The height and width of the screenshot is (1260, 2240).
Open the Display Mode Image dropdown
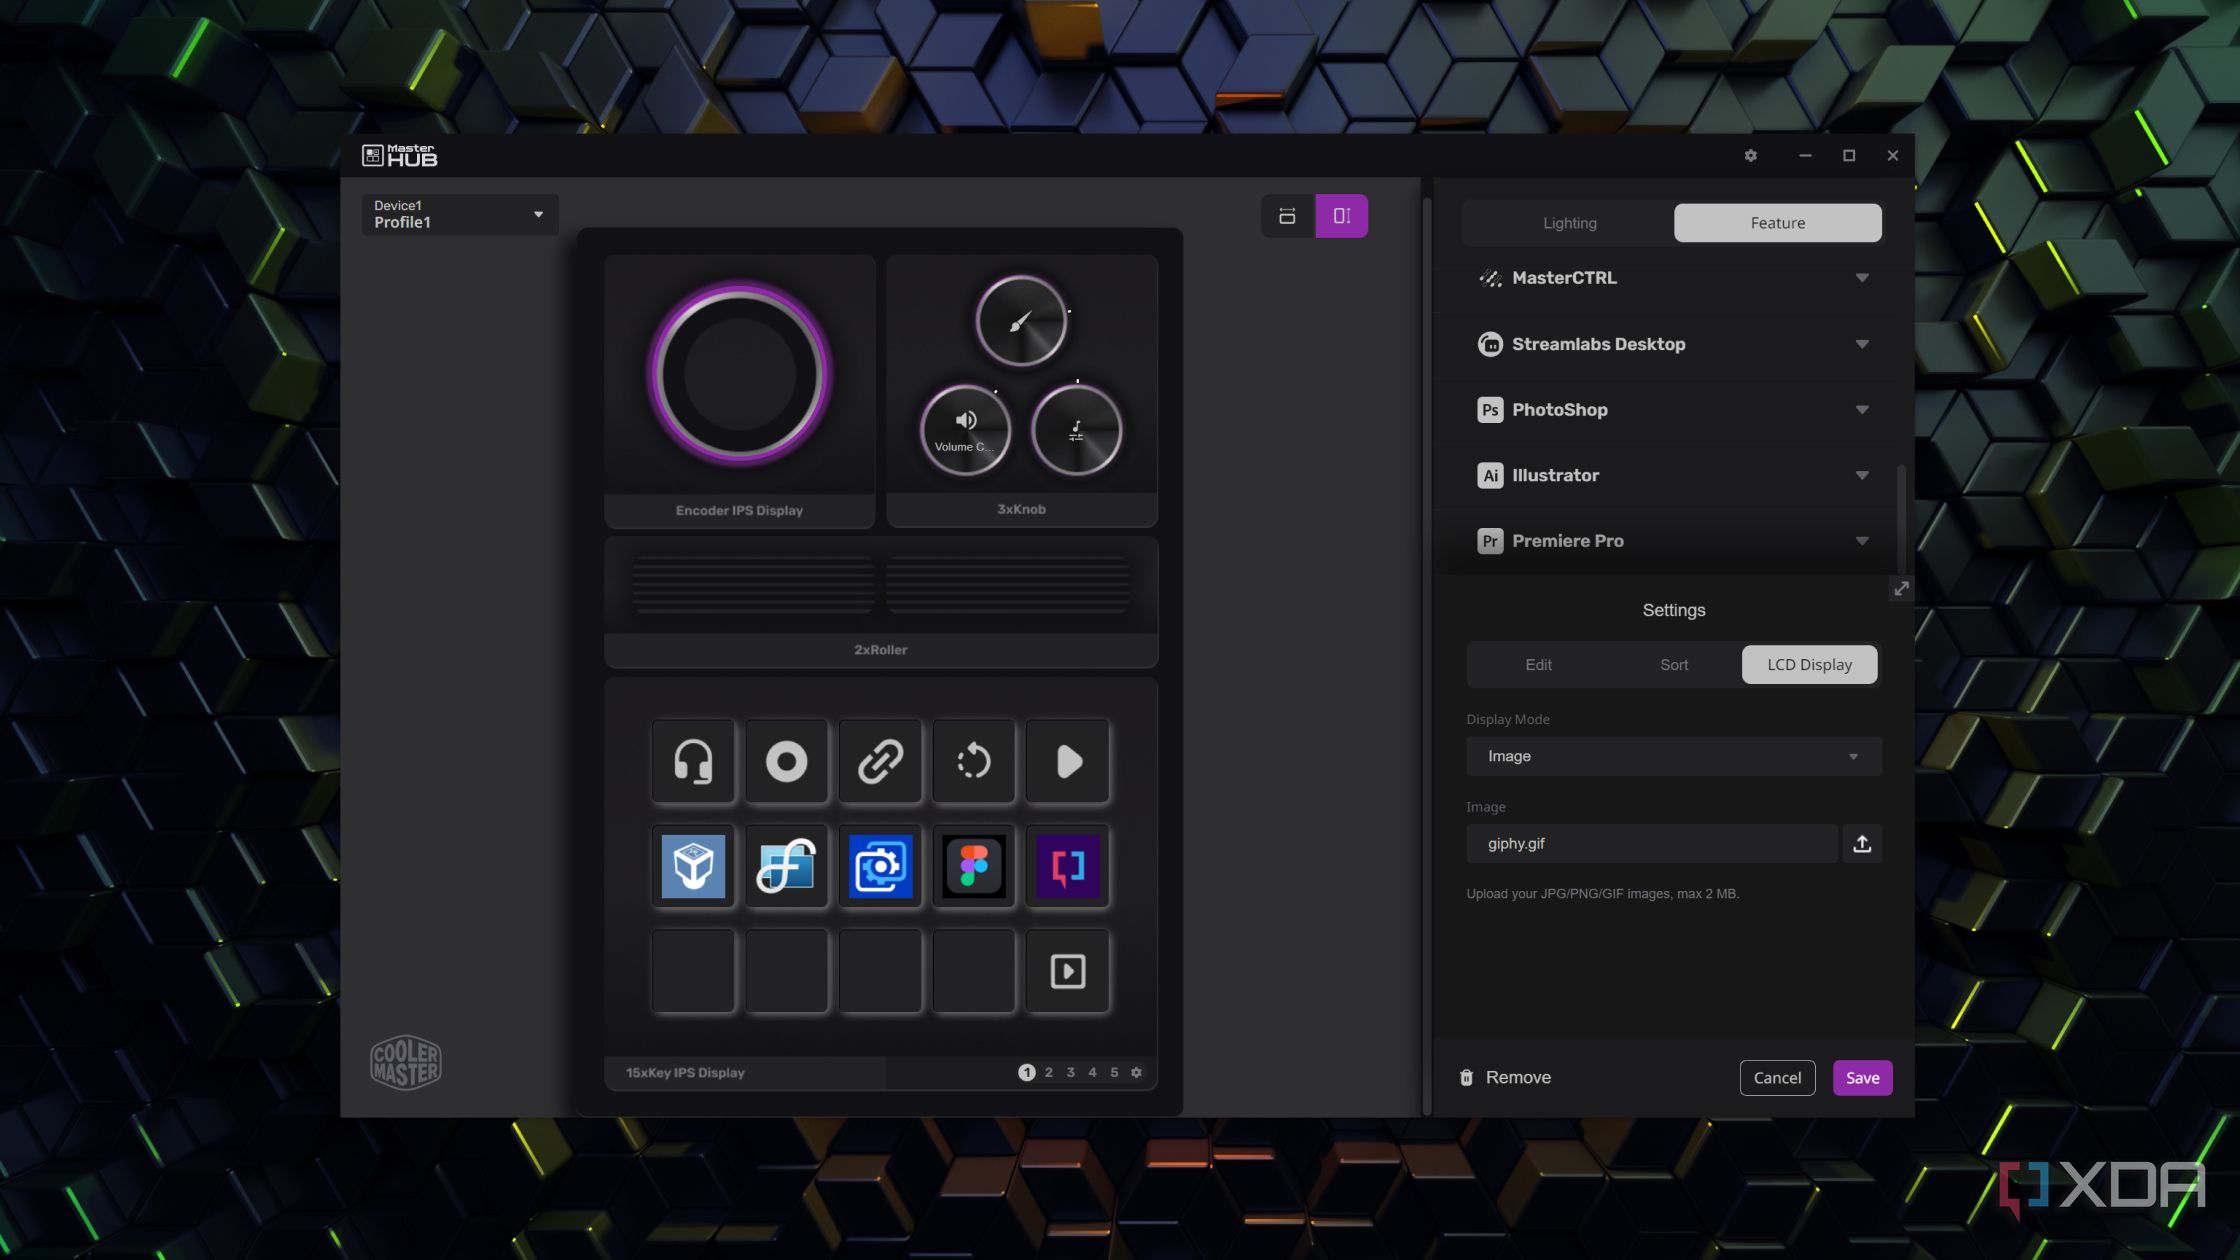[1673, 756]
